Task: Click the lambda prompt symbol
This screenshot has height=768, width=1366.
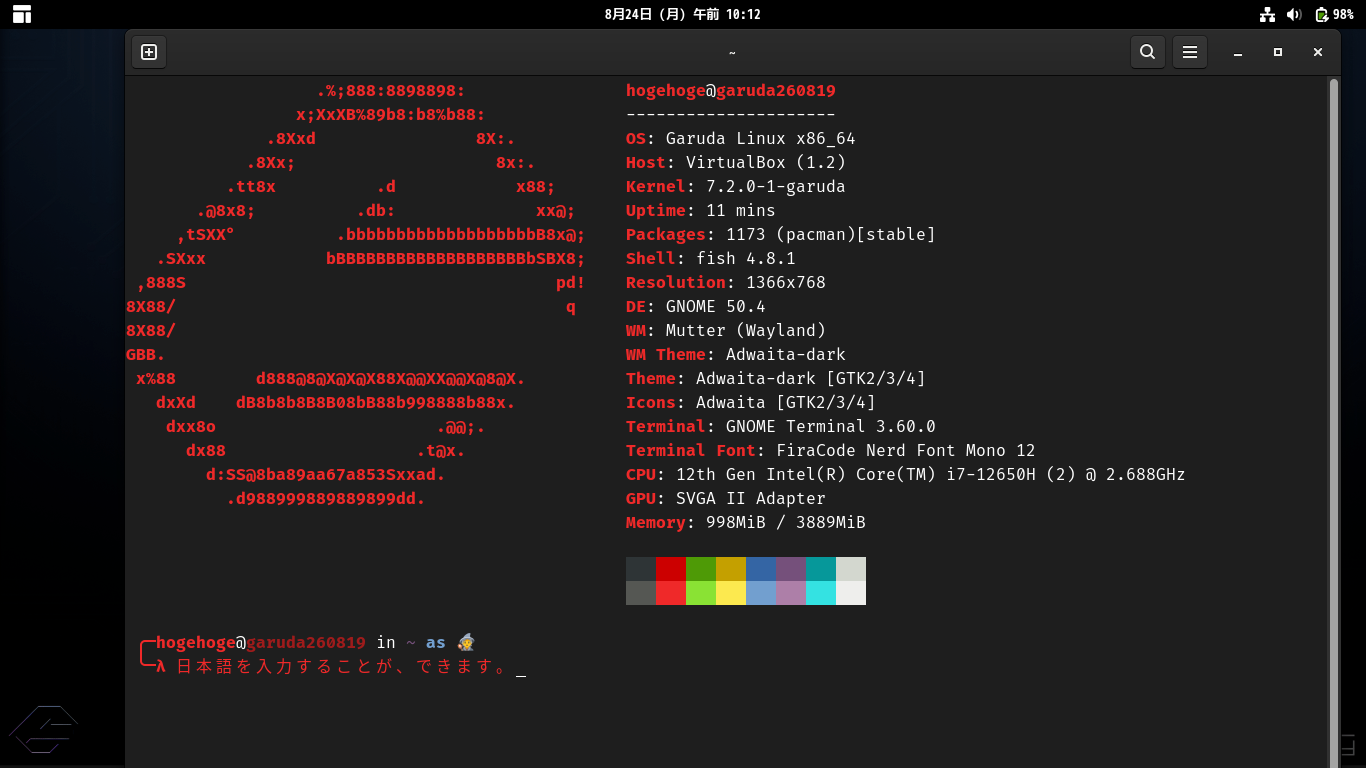Action: (161, 666)
